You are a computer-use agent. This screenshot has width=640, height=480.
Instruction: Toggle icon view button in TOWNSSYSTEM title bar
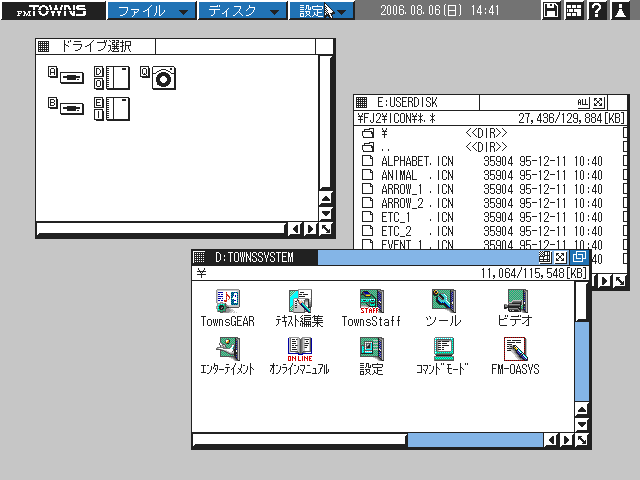point(545,258)
